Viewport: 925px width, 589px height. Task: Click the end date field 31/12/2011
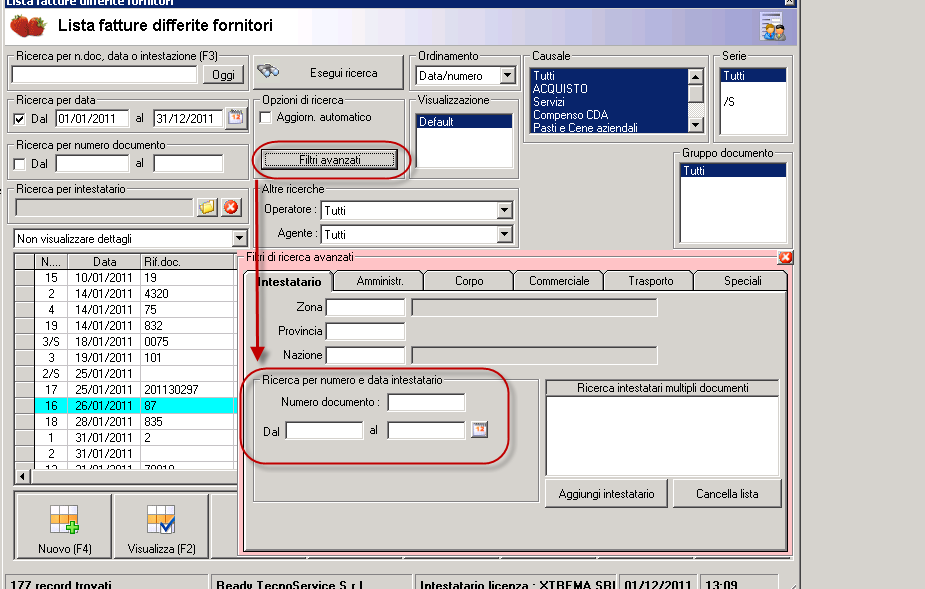click(188, 119)
